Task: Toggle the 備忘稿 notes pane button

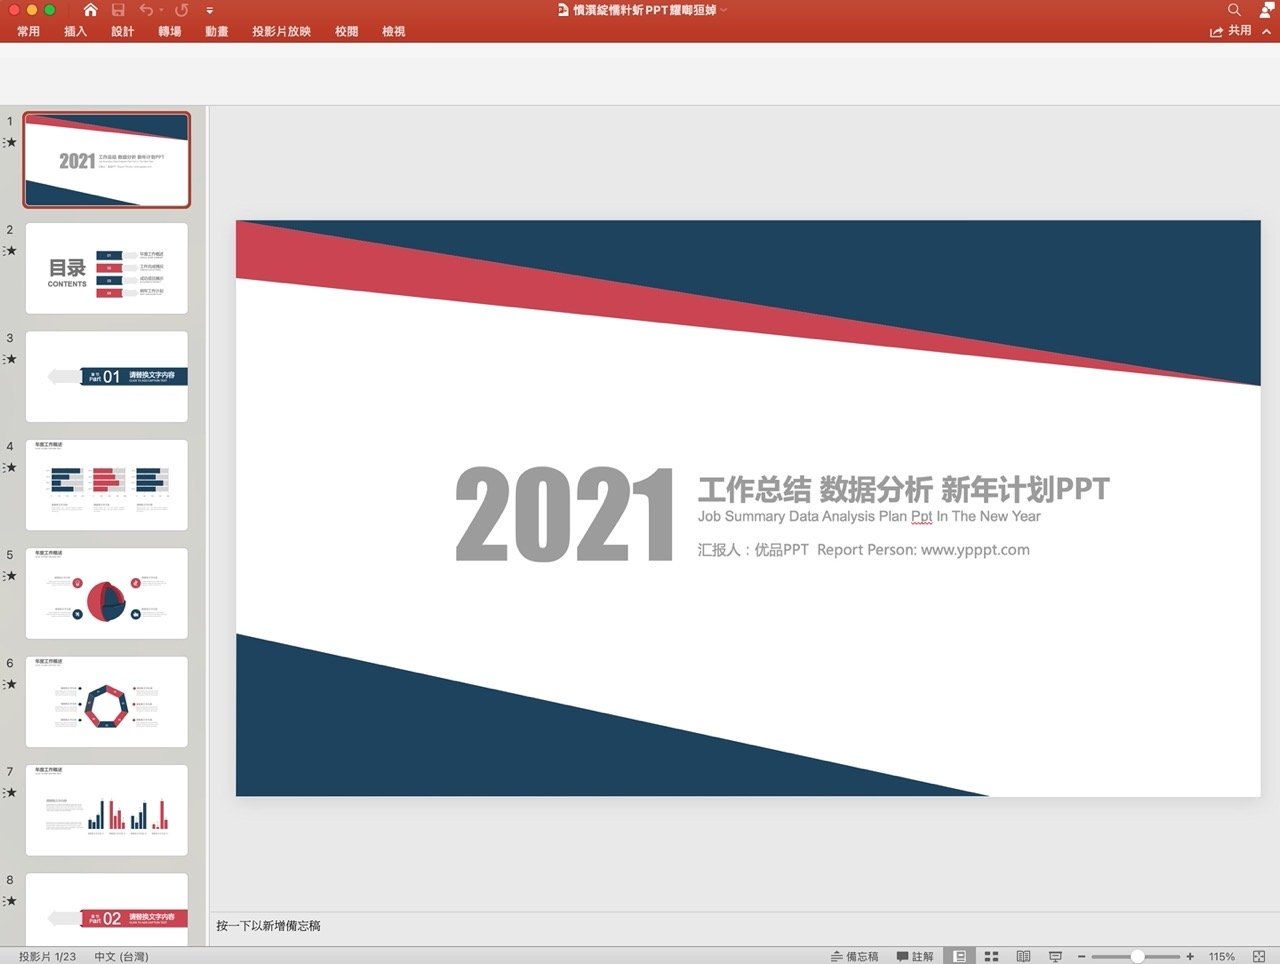Action: point(854,957)
